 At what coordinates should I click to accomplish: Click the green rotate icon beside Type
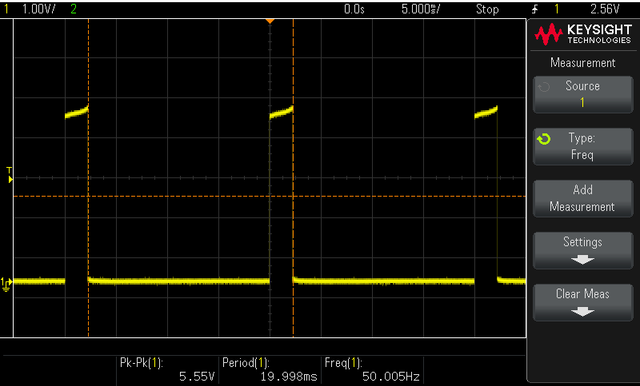[x=544, y=140]
